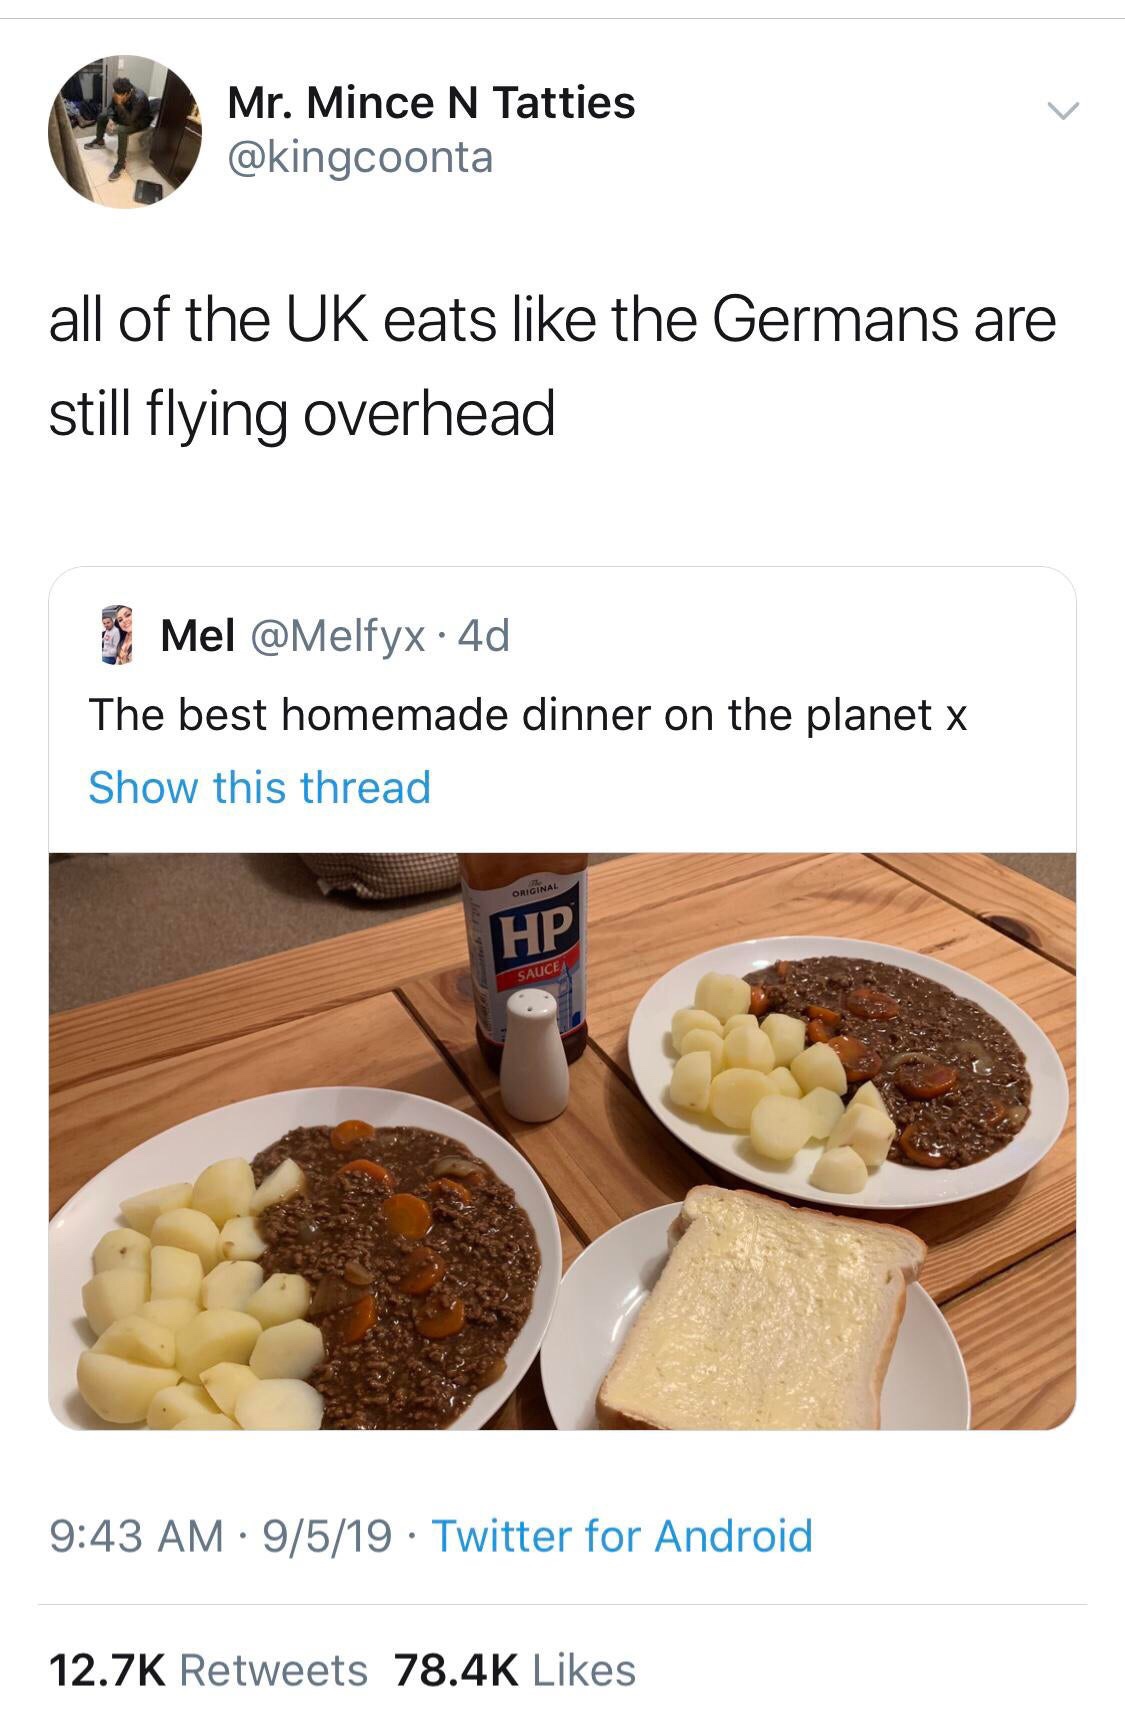Click the white salt shaker in the photo

[x=533, y=1055]
